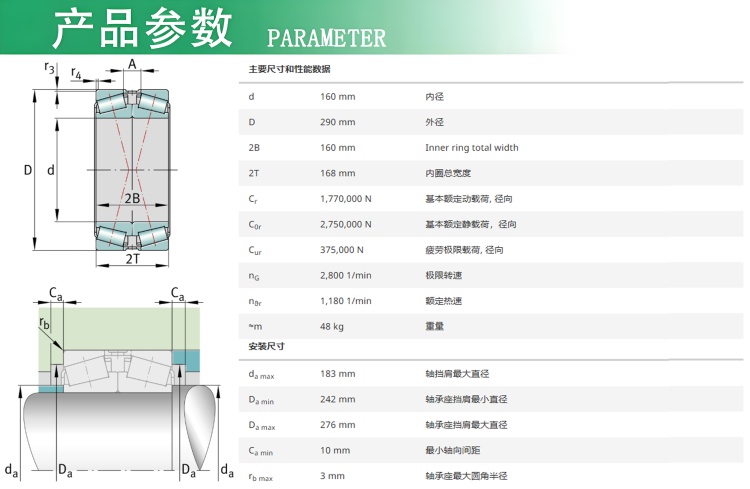Screen dimensions: 750x489
Task: Click the 轴承座挡肩最大直径 description text
Action: [466, 425]
